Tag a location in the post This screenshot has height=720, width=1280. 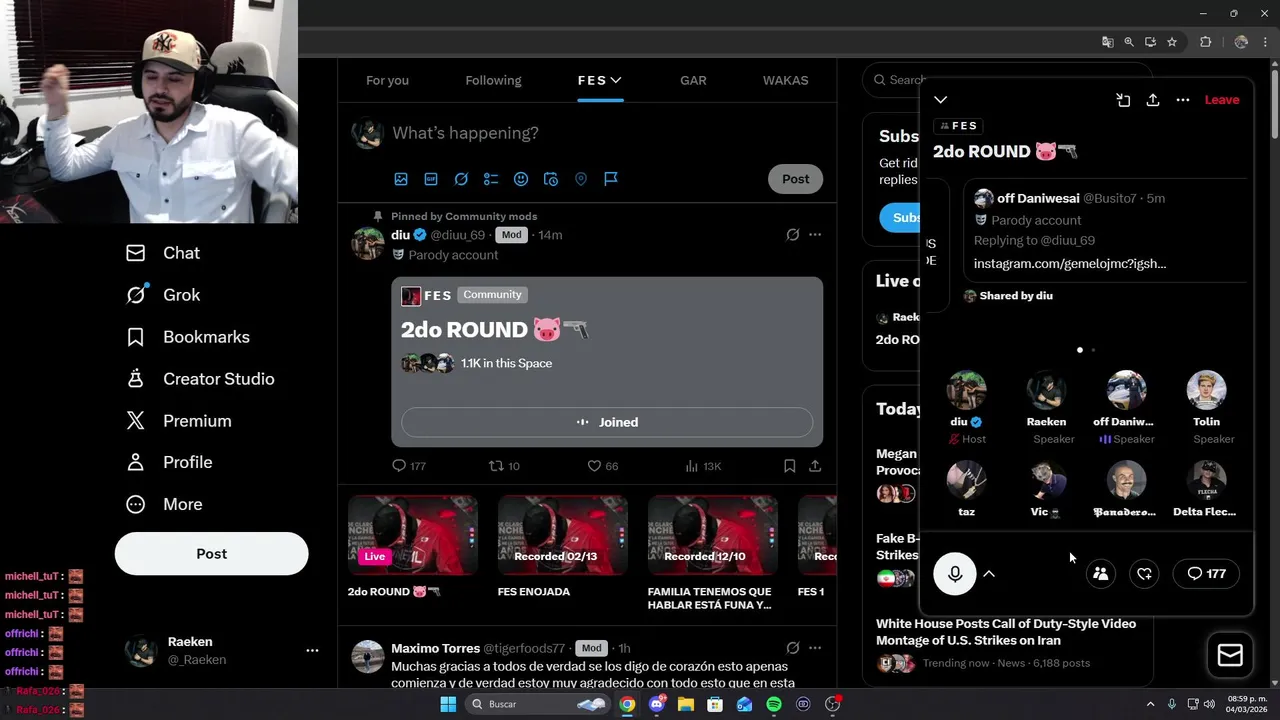[581, 179]
